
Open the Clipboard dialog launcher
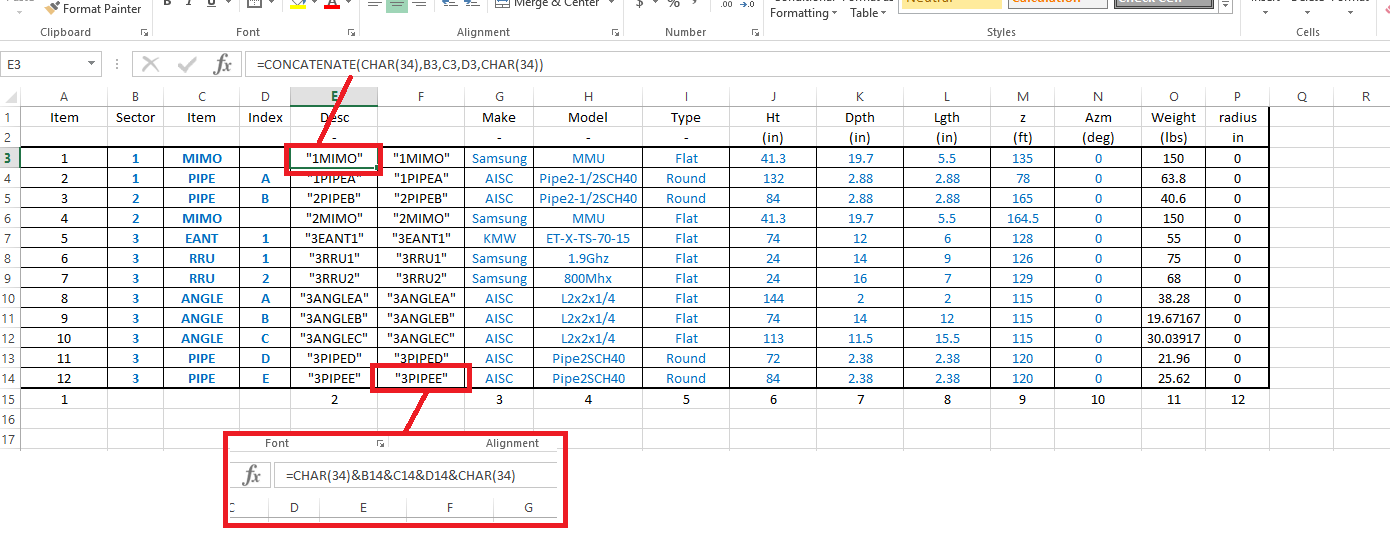pos(144,33)
